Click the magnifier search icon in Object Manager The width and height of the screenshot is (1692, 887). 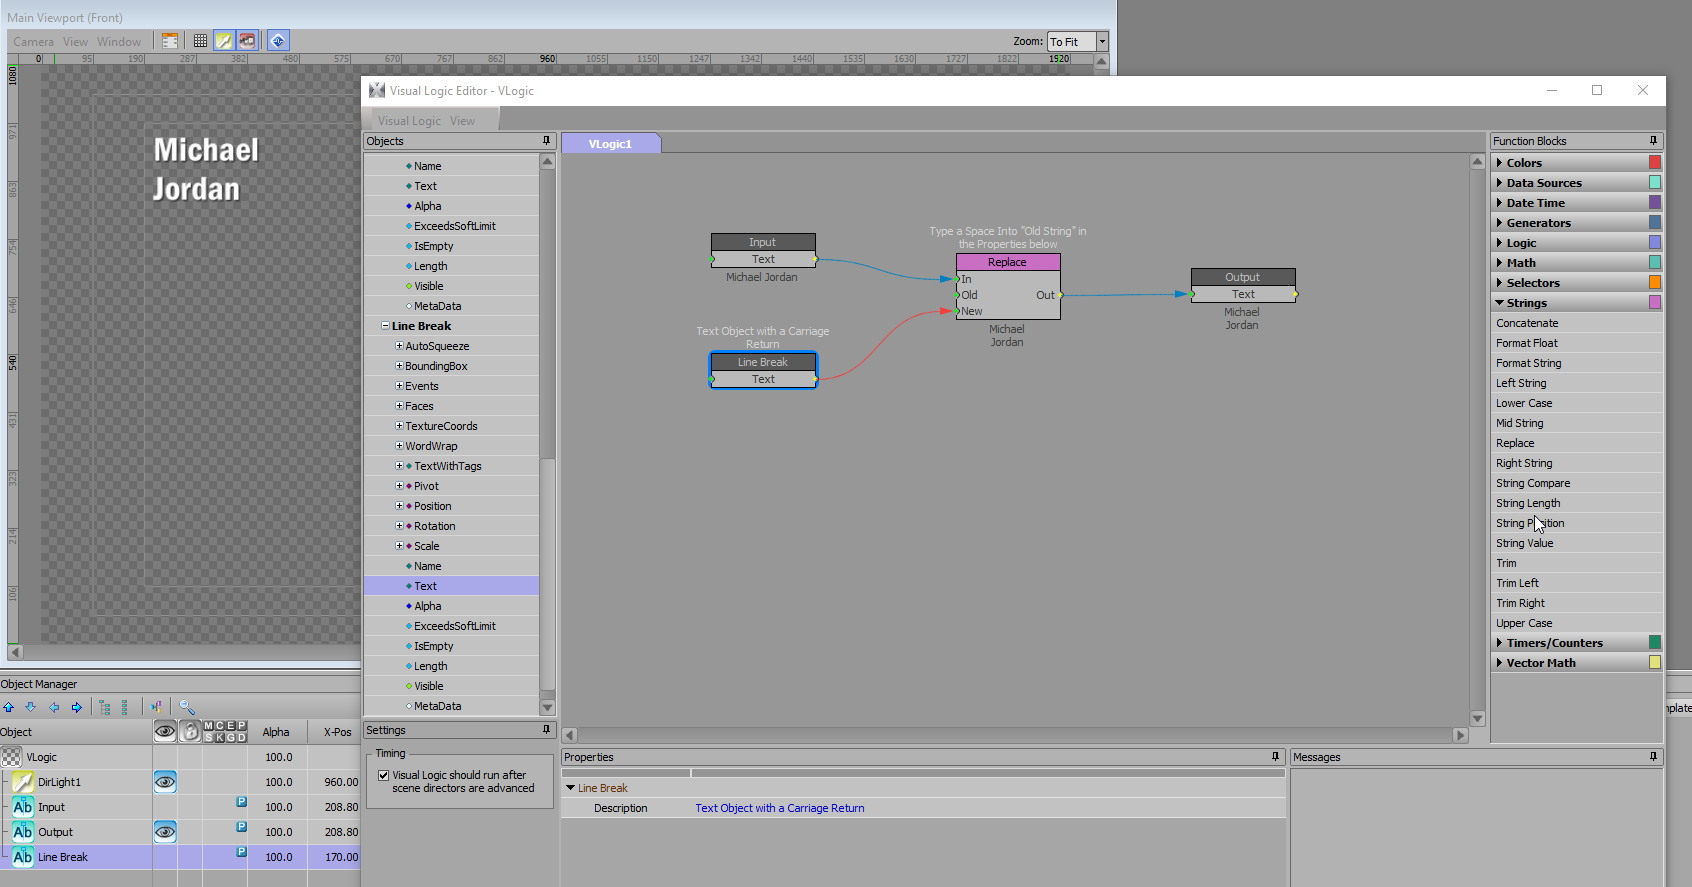click(187, 707)
